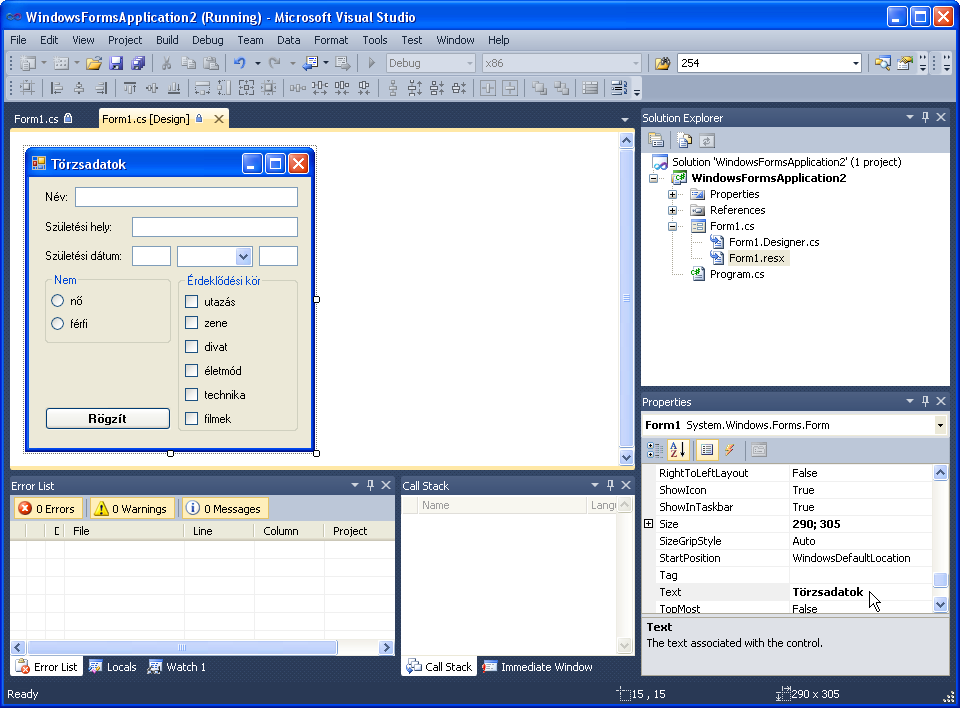Pin the Solution Explorer panel
The width and height of the screenshot is (960, 708).
click(925, 117)
